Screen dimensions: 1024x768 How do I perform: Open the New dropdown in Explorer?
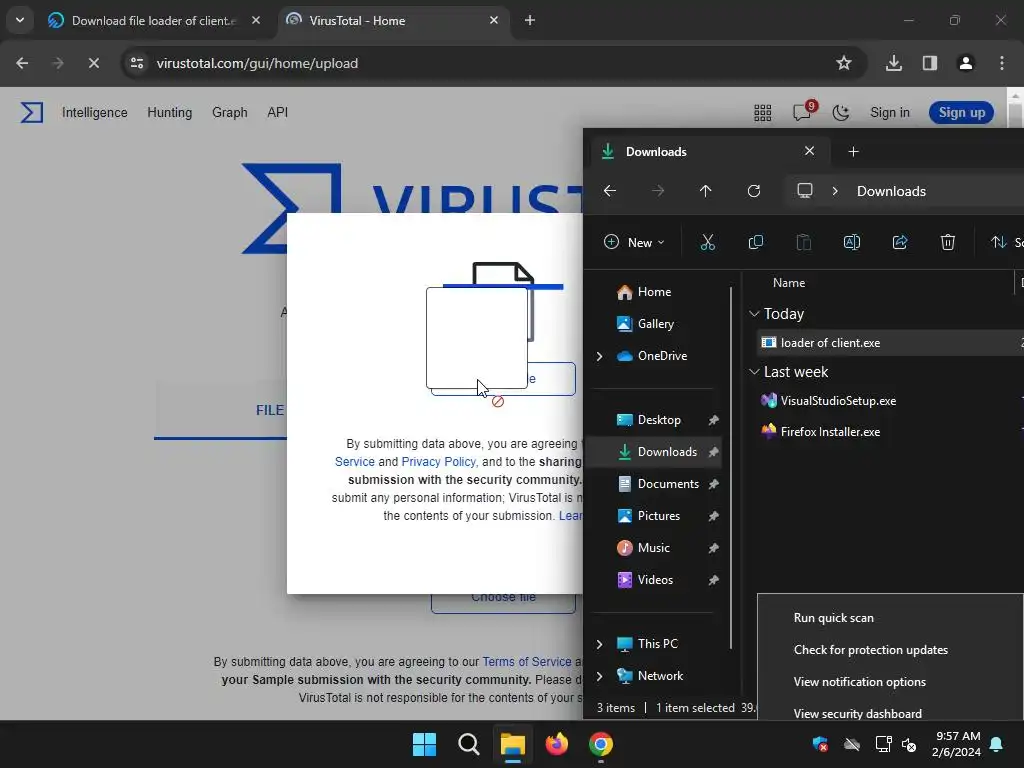click(x=634, y=242)
